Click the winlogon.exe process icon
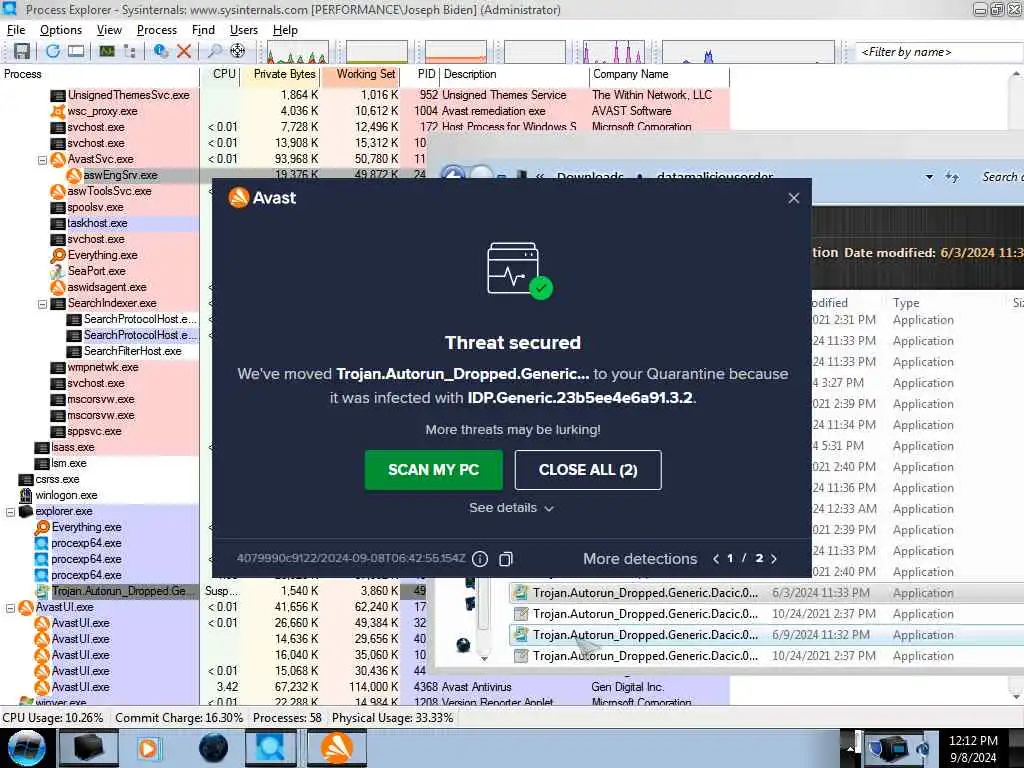Viewport: 1024px width, 768px height. 25,495
